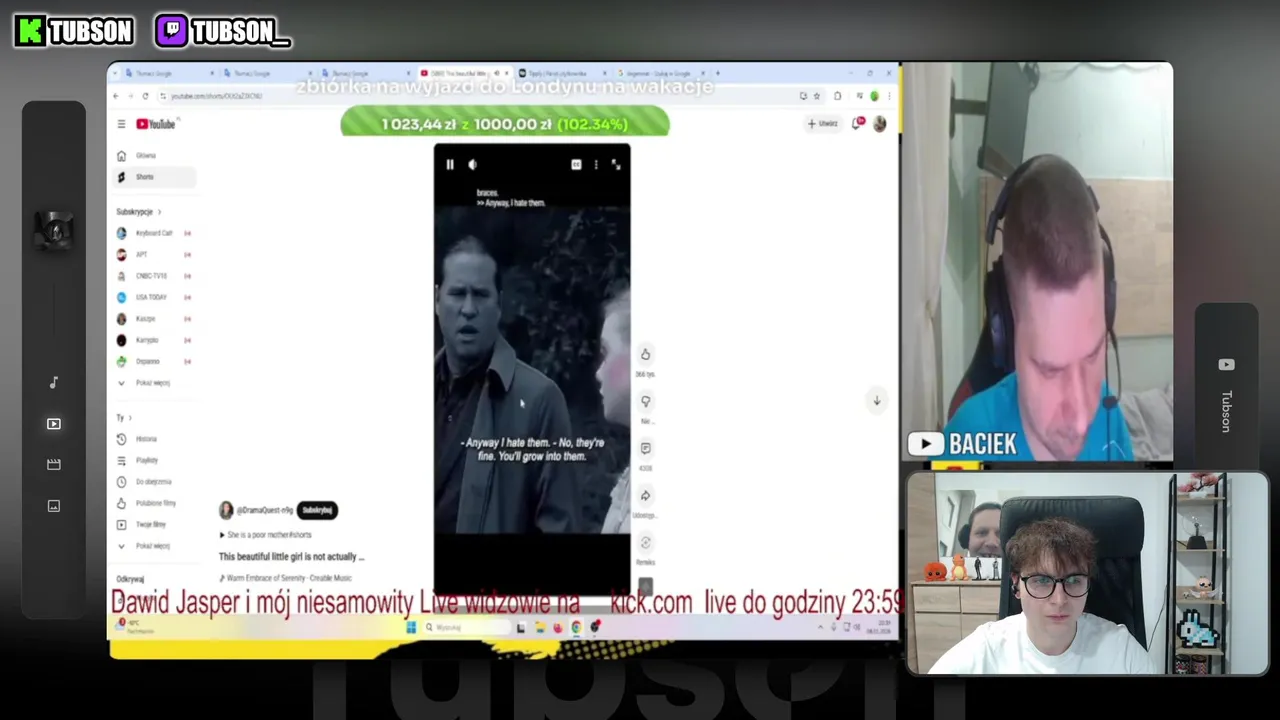Share the Short via the arrow icon
The image size is (1280, 720).
[x=645, y=495]
